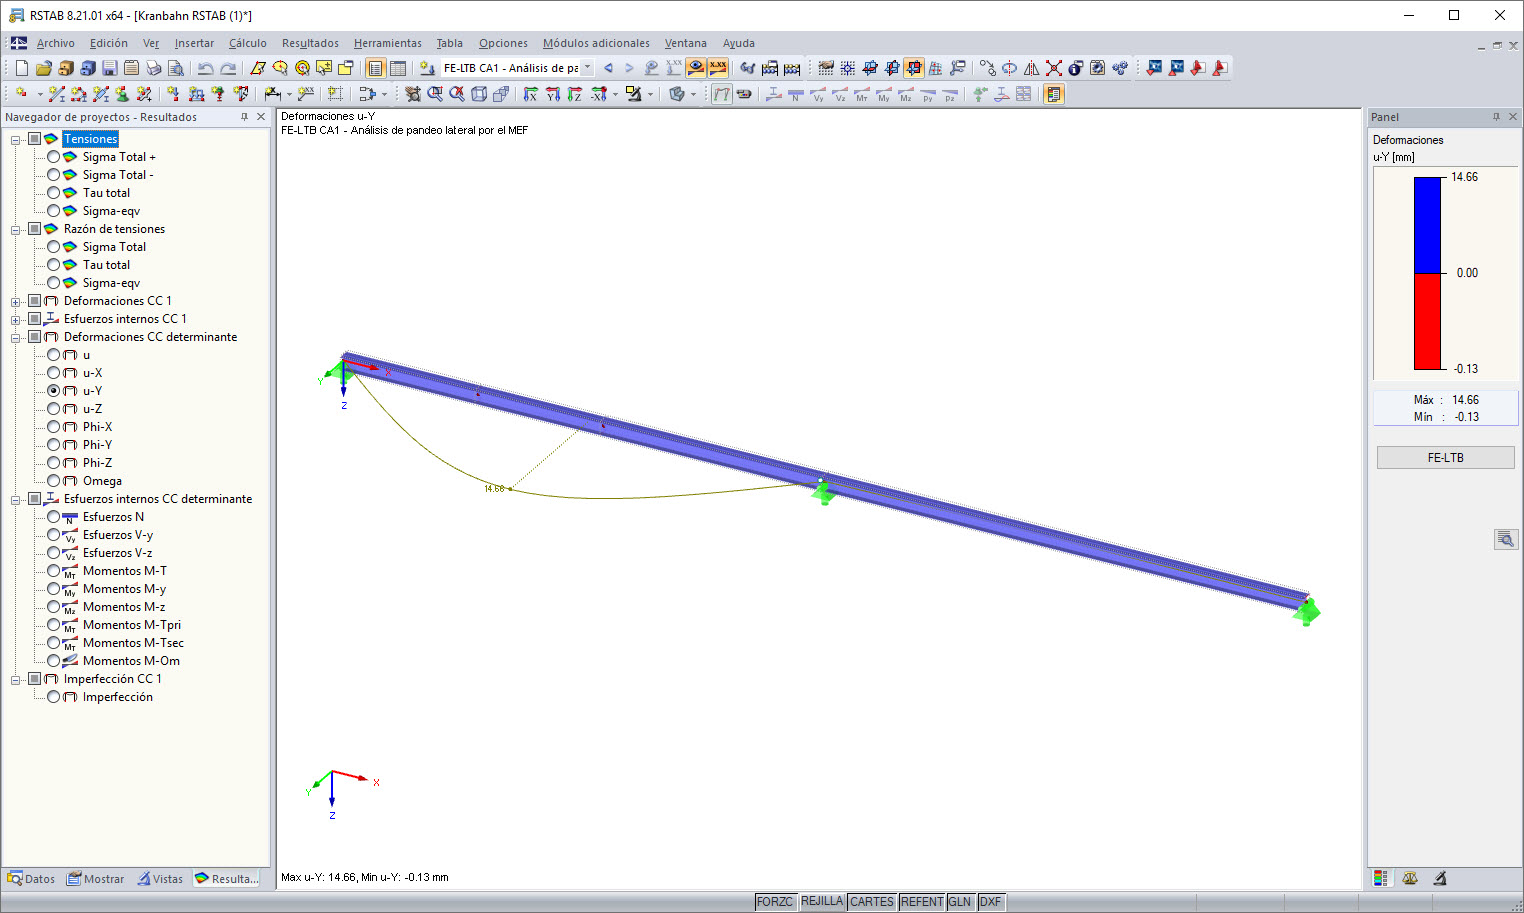Screen dimensions: 1524x913
Task: Toggle the REFENT status bar button
Action: 922,902
